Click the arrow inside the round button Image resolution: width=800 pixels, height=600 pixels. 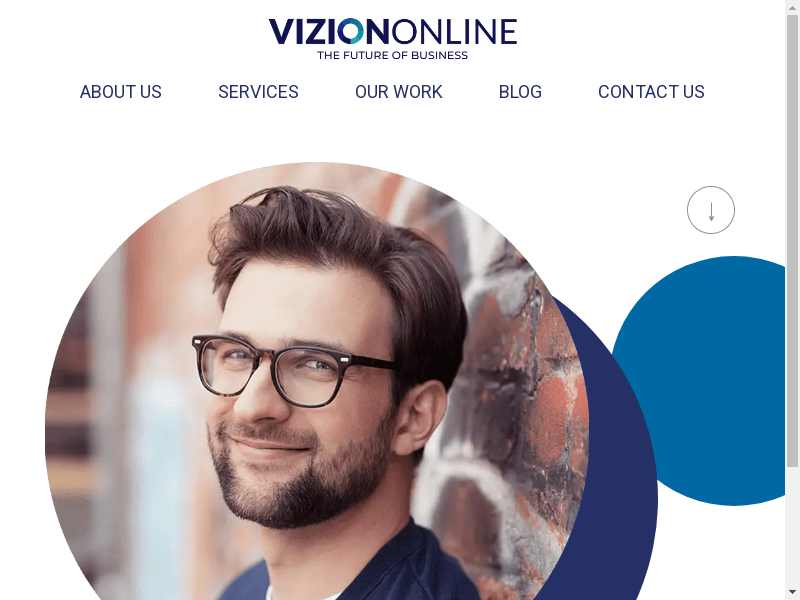711,211
